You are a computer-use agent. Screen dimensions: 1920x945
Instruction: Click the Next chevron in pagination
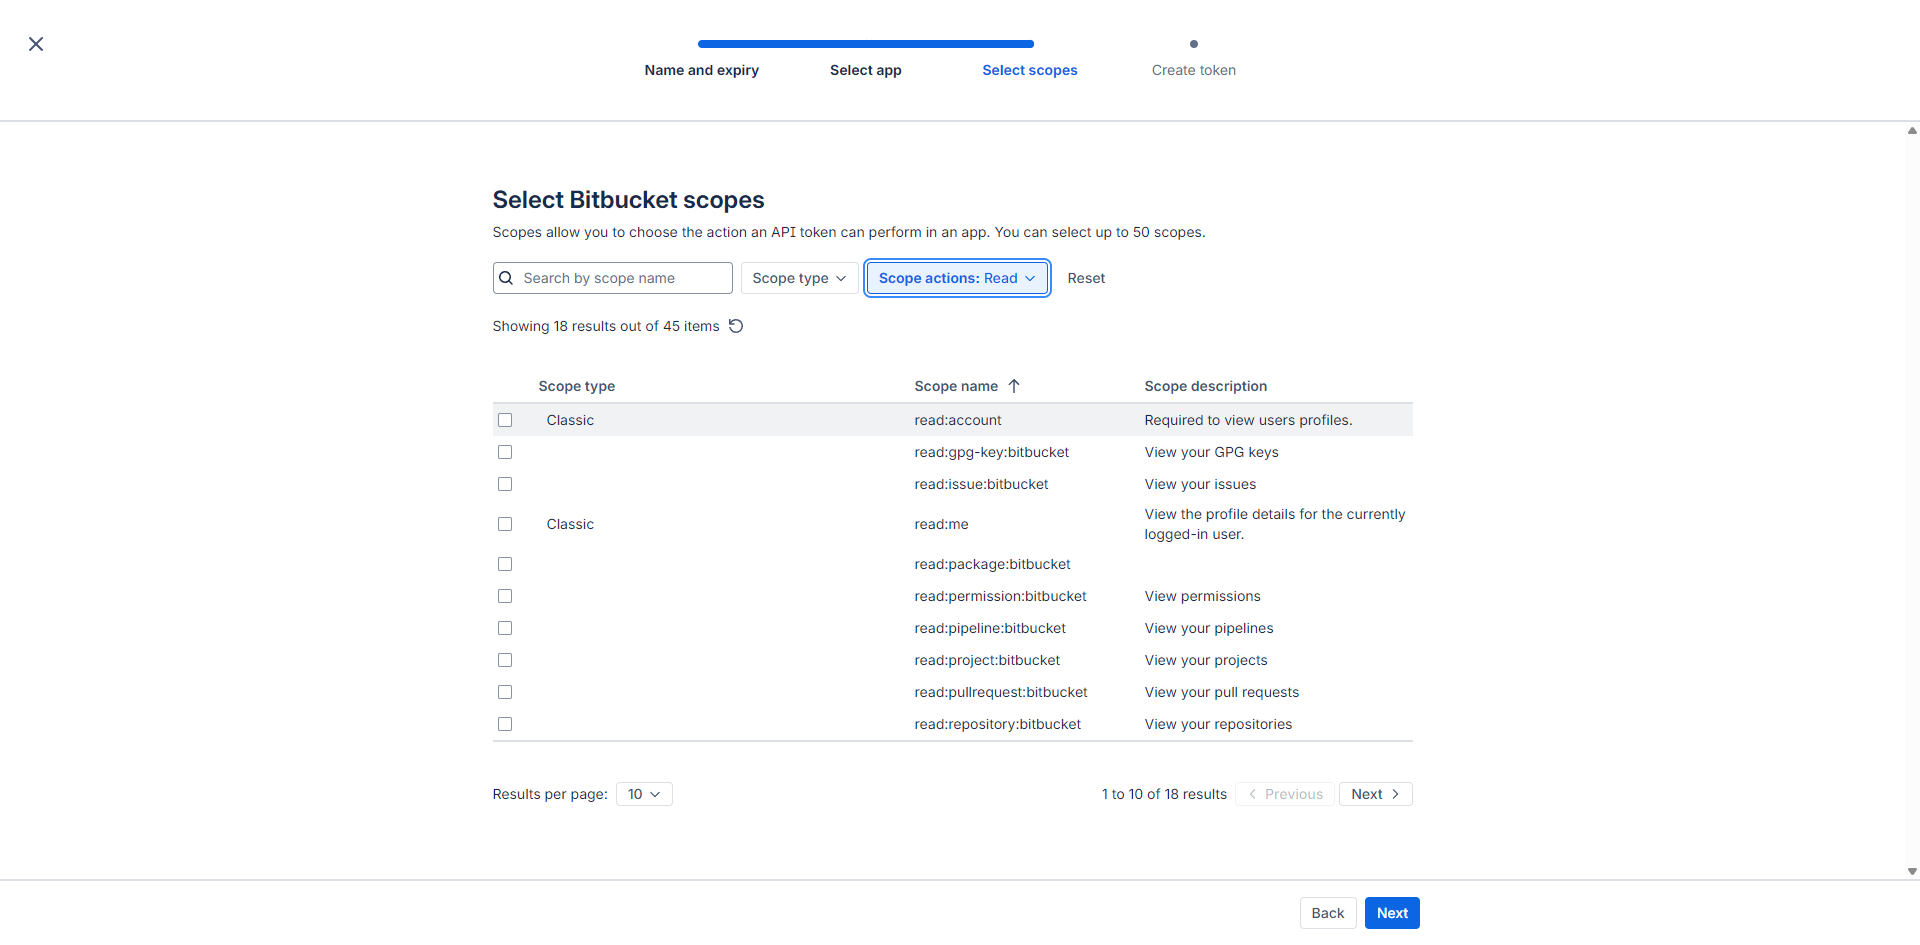(x=1396, y=794)
